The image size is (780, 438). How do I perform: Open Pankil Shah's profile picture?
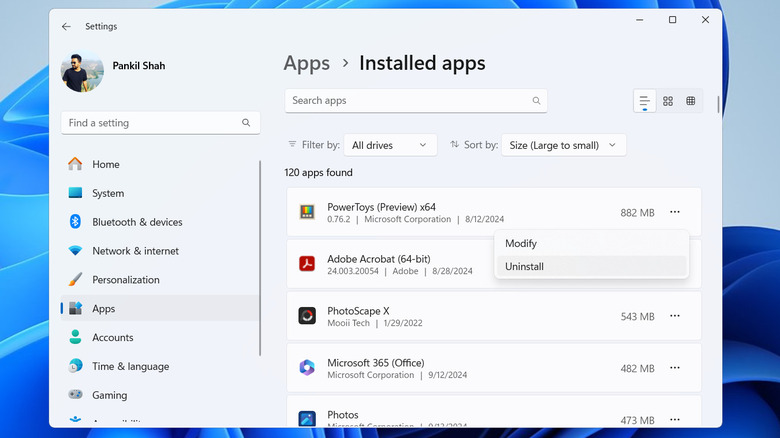[82, 72]
